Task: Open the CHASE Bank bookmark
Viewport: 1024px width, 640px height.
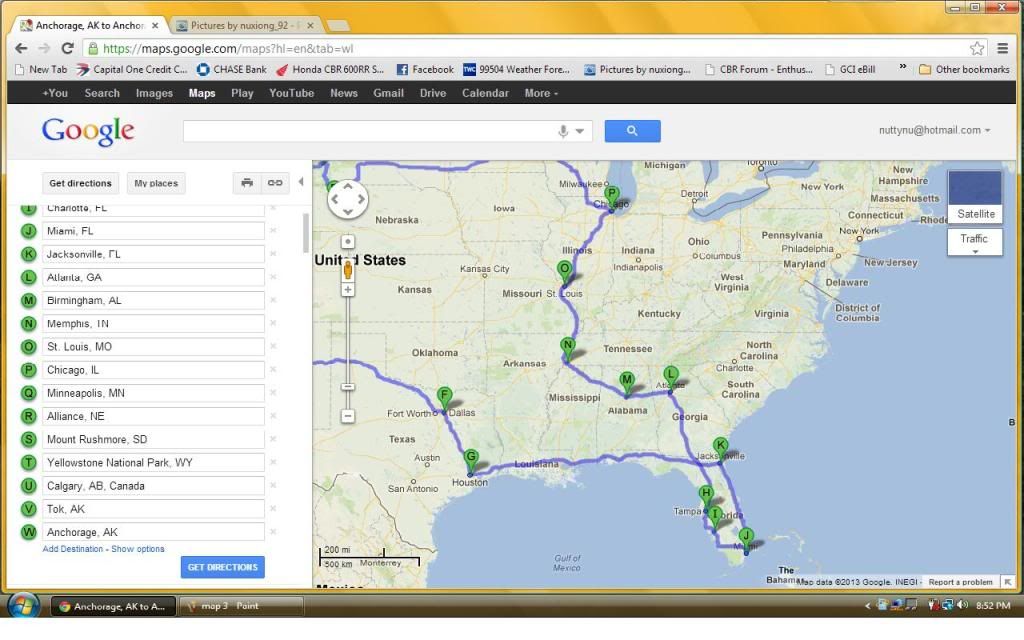Action: tap(232, 69)
